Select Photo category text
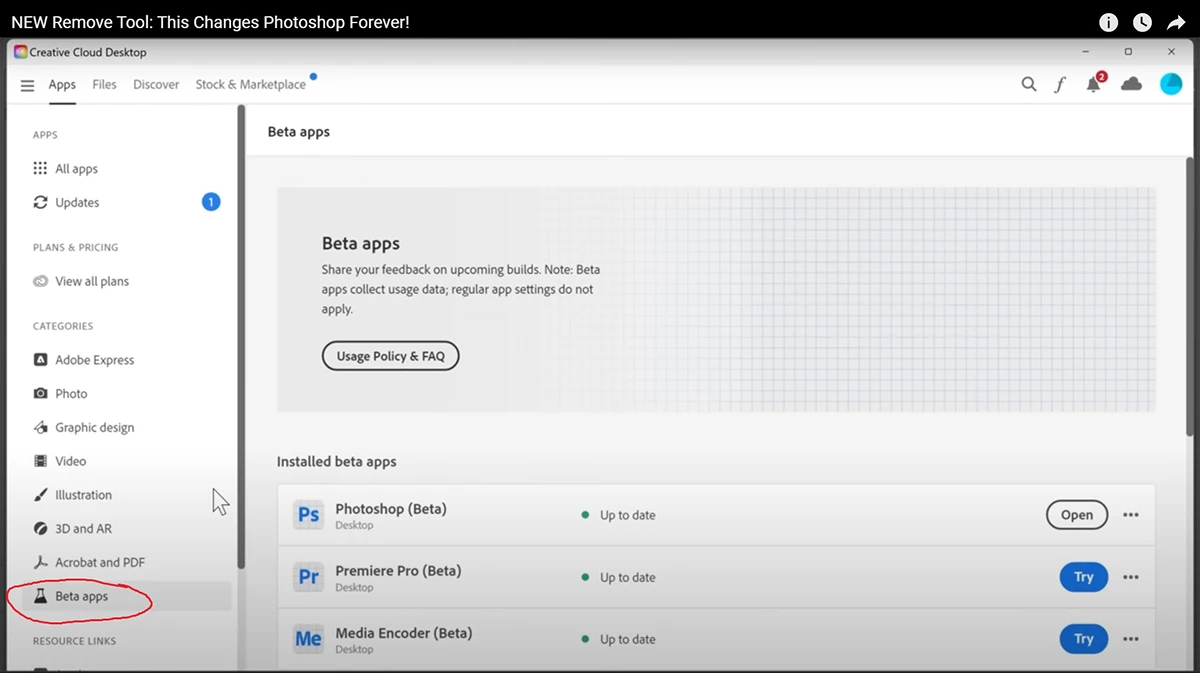 pos(71,394)
